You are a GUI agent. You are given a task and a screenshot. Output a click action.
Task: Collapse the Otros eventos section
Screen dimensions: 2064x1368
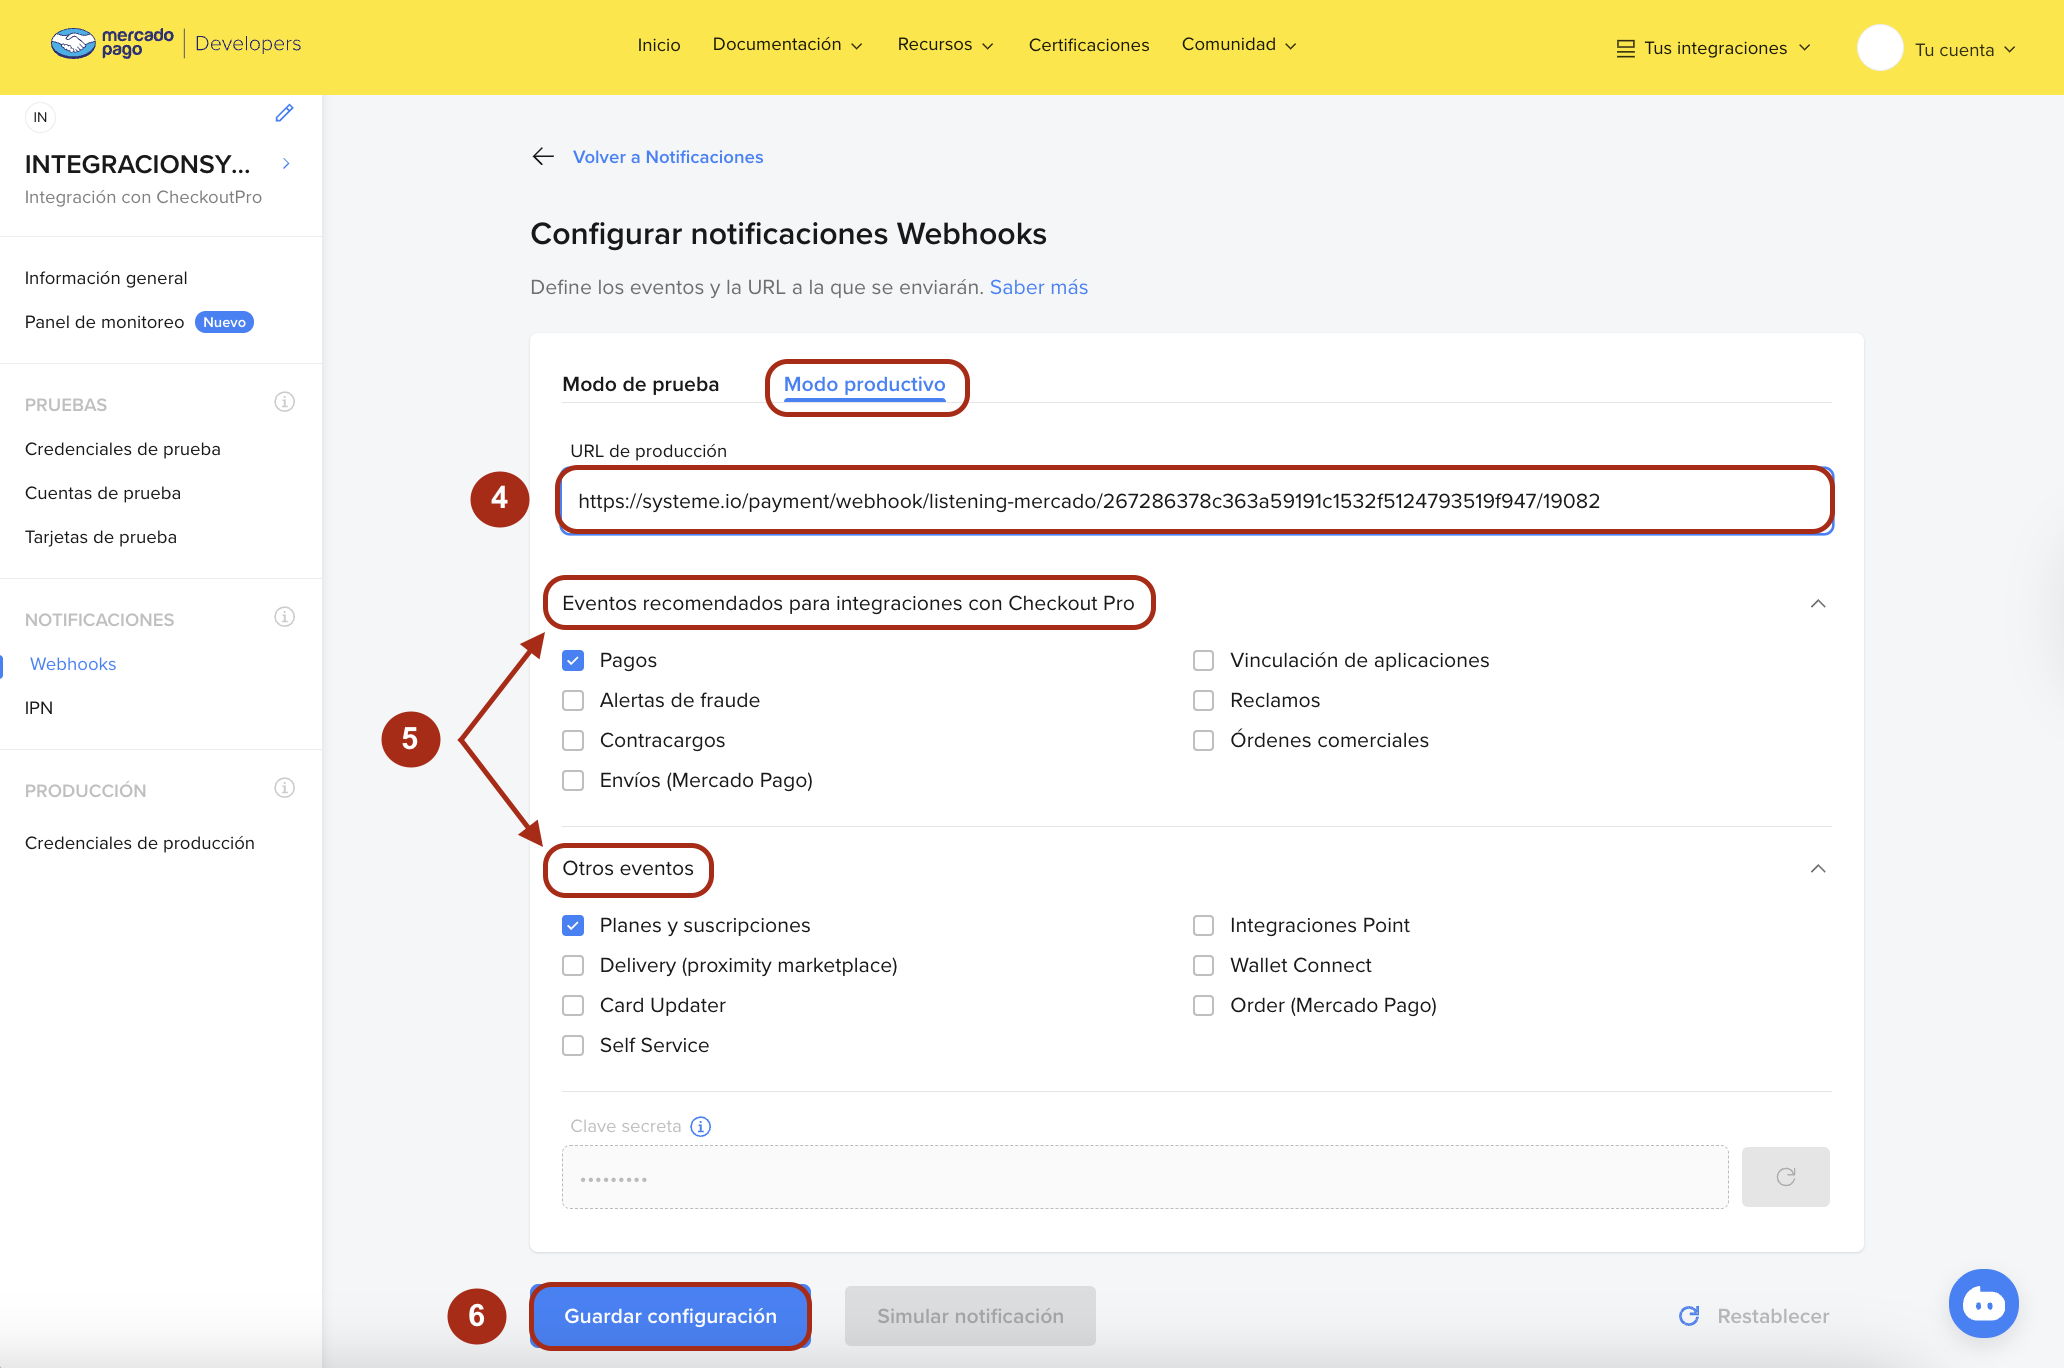(x=1817, y=869)
